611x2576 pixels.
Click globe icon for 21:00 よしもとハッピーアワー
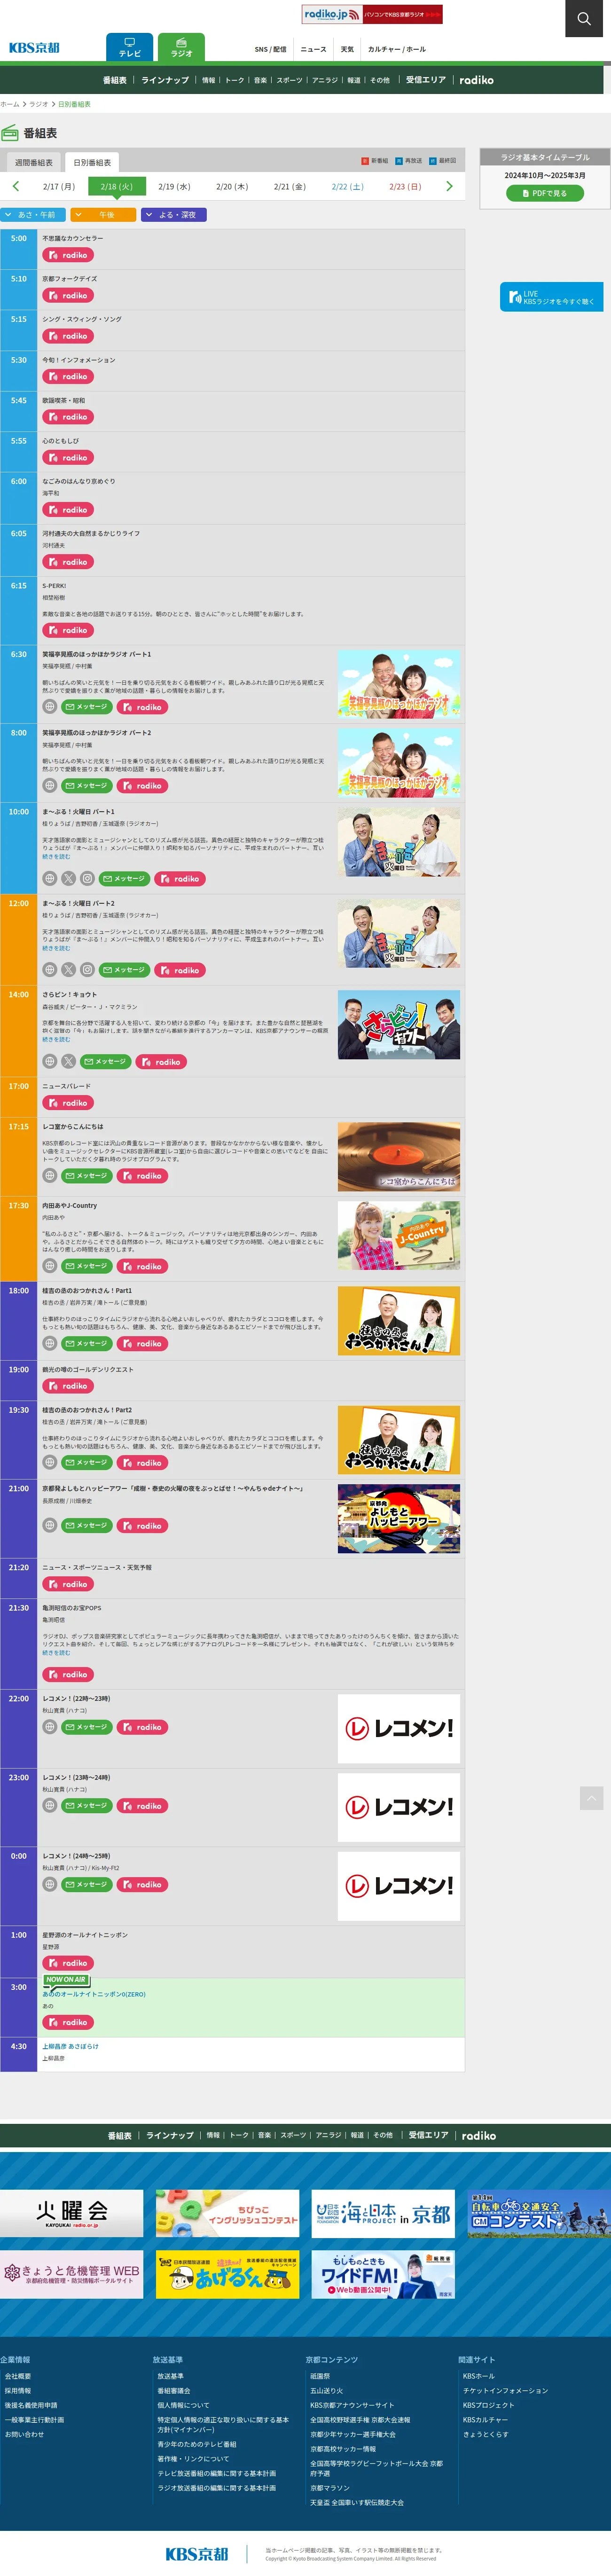[x=49, y=1525]
